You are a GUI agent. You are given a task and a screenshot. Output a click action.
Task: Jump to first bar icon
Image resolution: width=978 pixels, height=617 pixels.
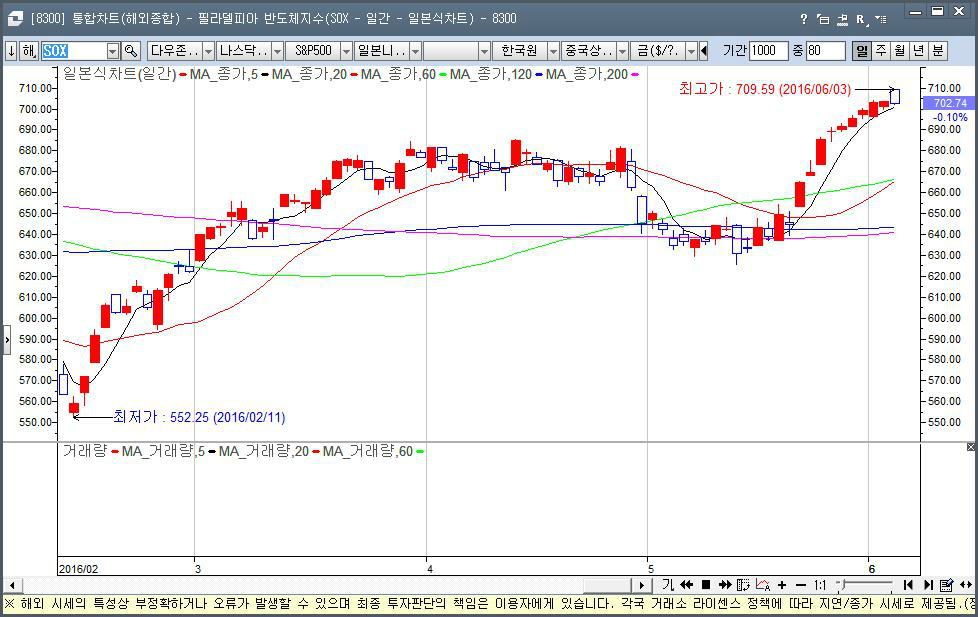tap(908, 585)
